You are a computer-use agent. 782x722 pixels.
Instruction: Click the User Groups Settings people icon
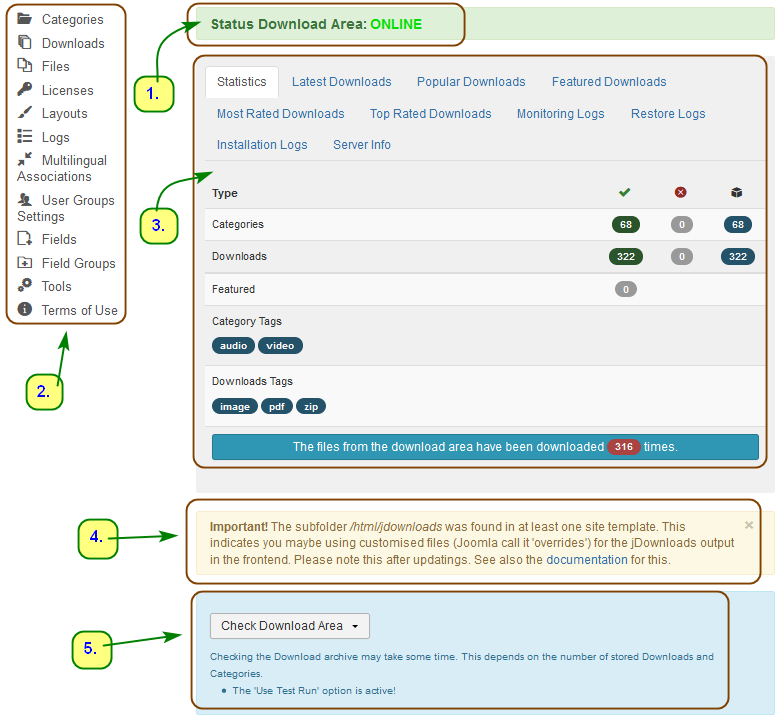click(x=24, y=199)
